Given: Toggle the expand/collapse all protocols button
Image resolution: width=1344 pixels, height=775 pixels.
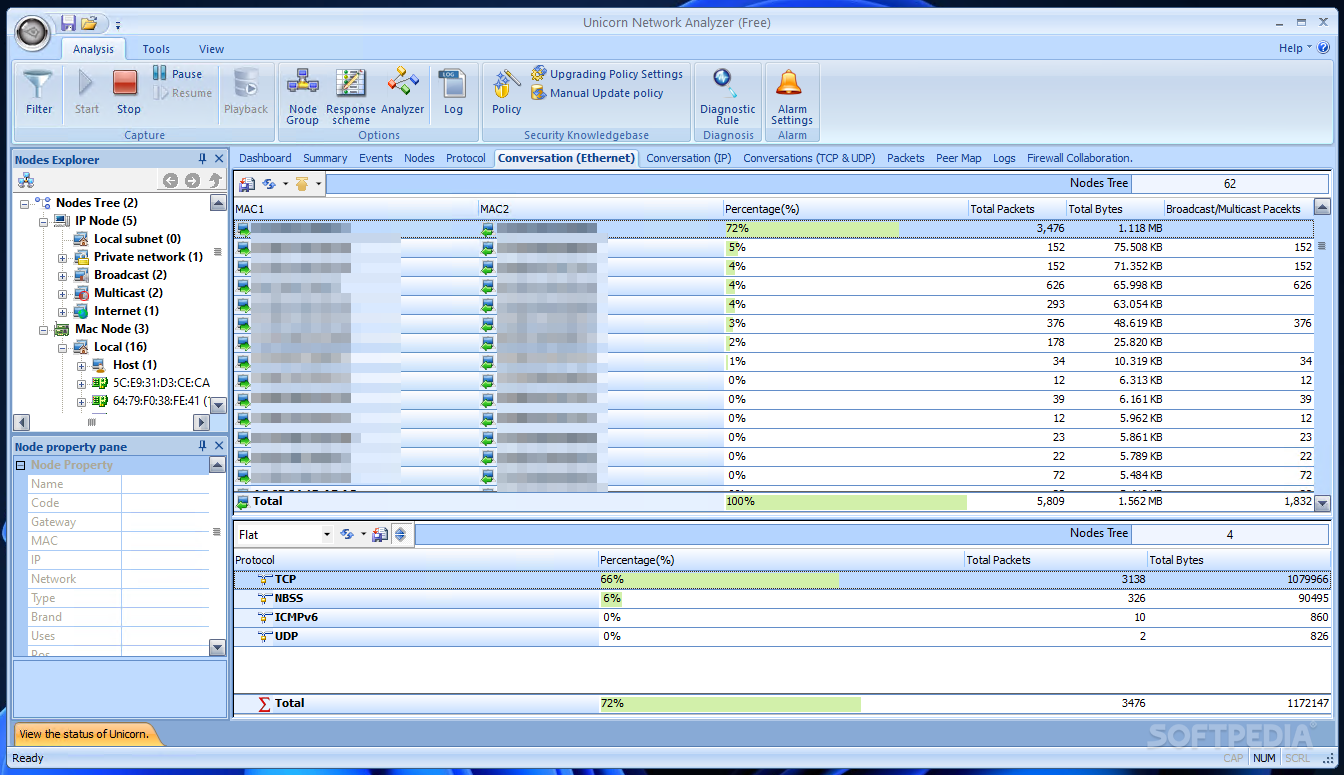Looking at the screenshot, I should [401, 535].
